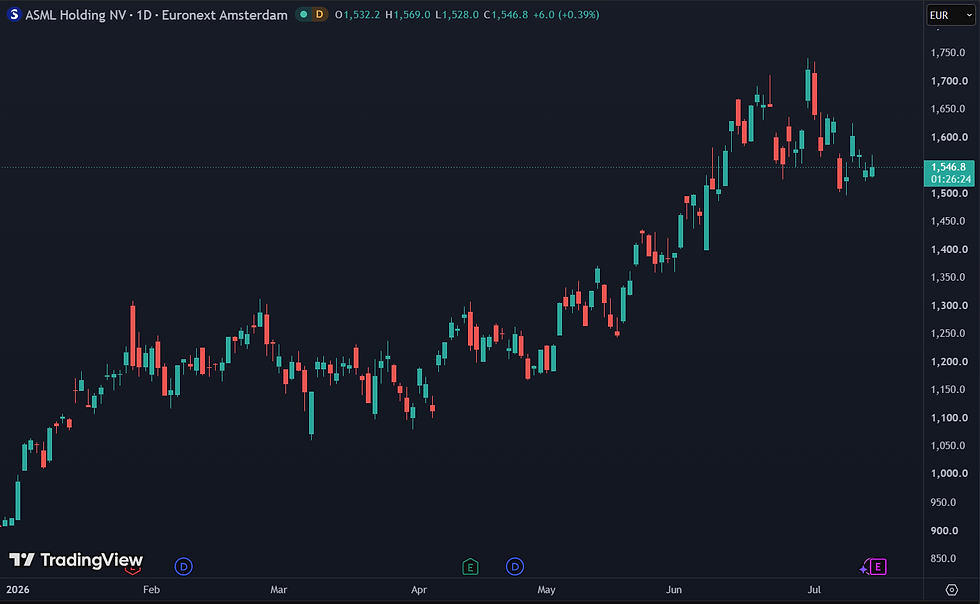Click the Jul label on the time axis
Image resolution: width=980 pixels, height=604 pixels.
click(x=814, y=590)
